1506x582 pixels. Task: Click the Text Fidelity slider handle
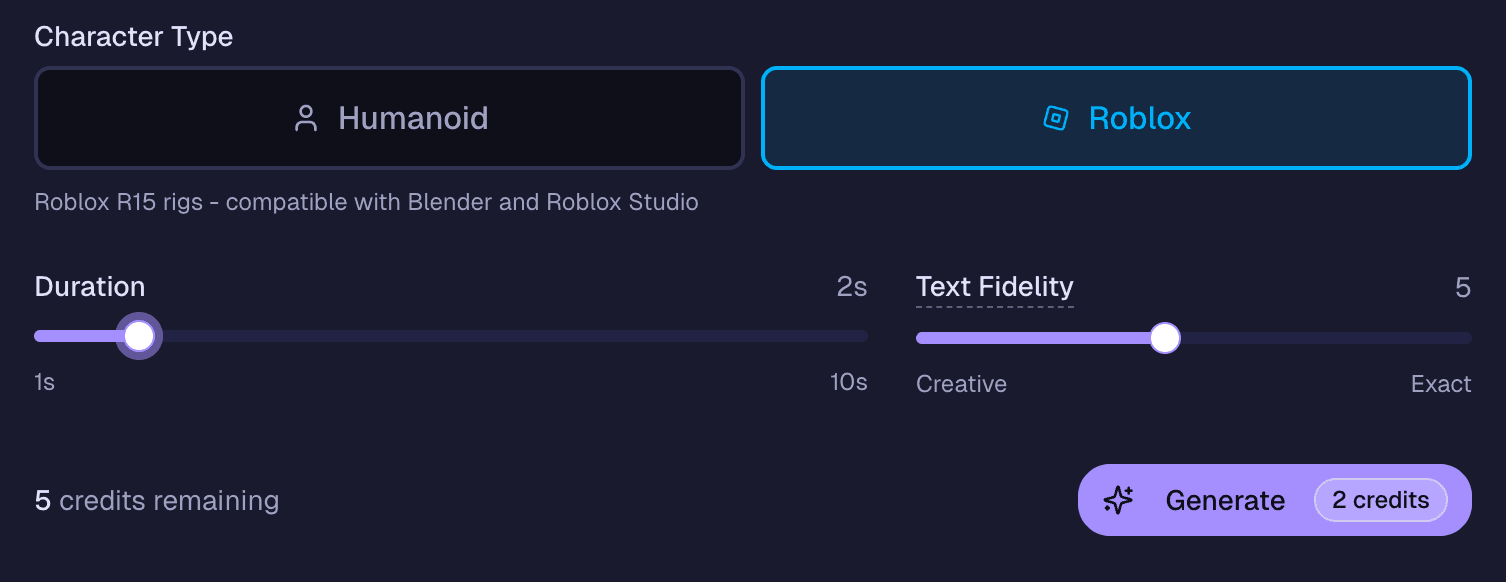(x=1165, y=338)
